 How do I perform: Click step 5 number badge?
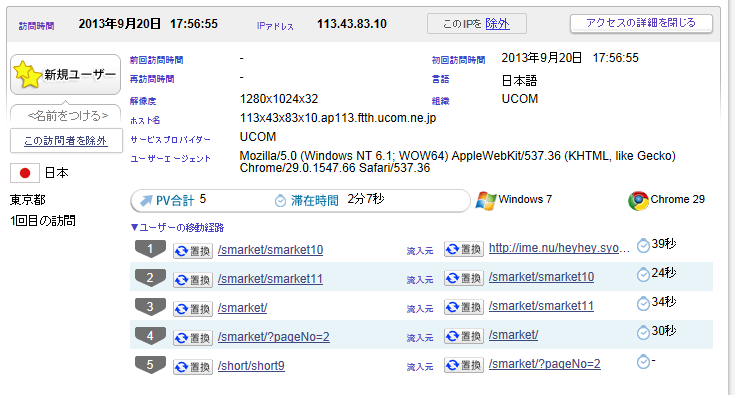[150, 365]
